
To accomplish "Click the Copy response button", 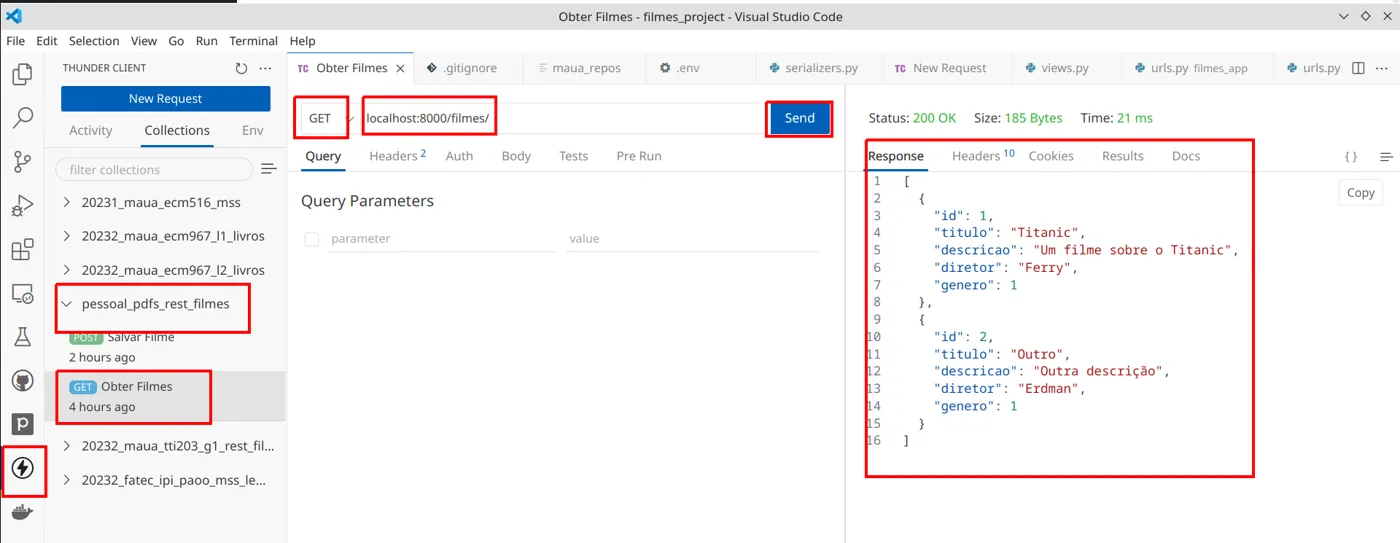I will click(1361, 193).
